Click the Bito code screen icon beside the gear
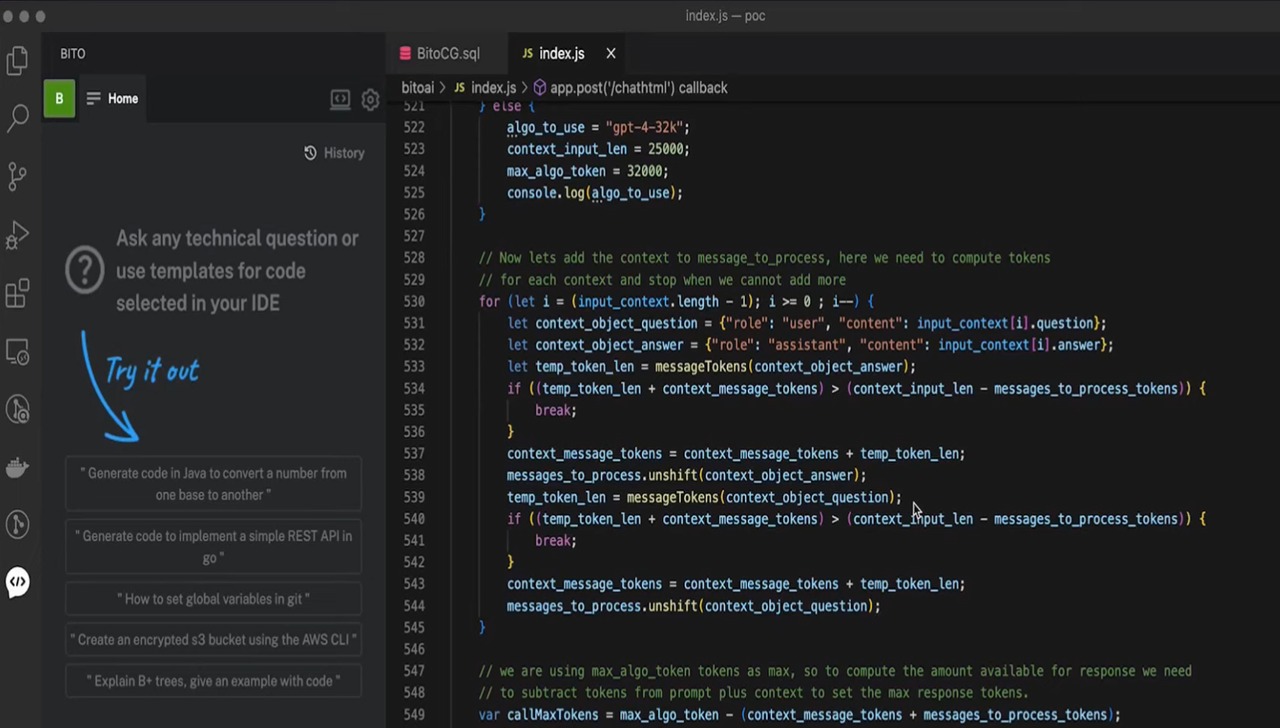 click(x=340, y=99)
